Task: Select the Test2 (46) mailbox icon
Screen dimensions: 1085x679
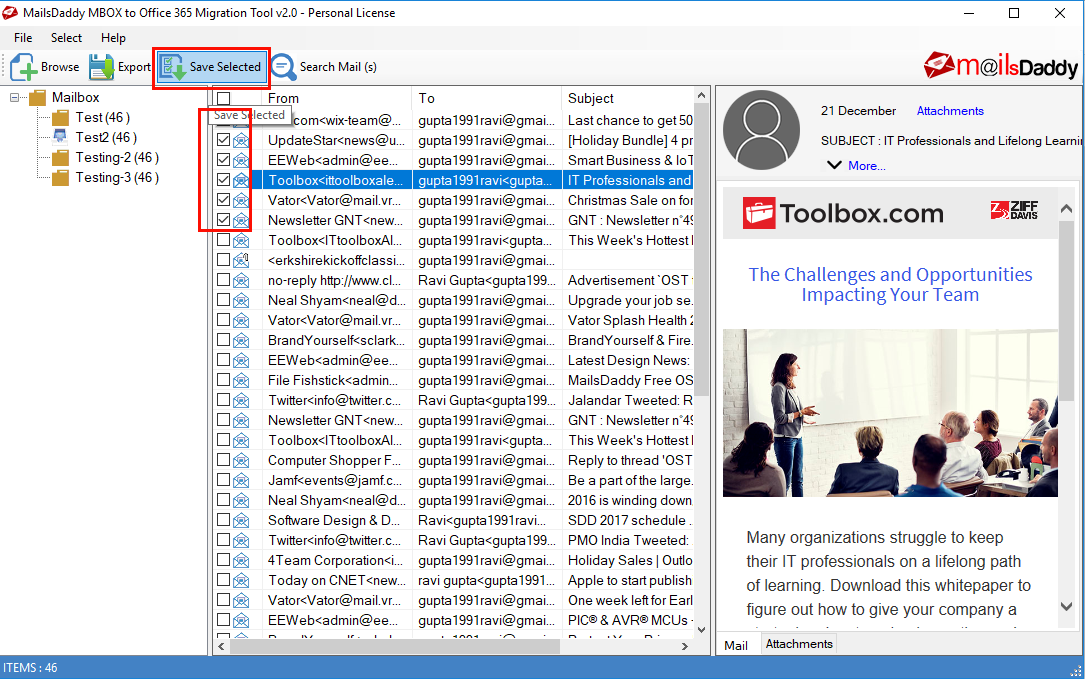Action: pyautogui.click(x=61, y=137)
